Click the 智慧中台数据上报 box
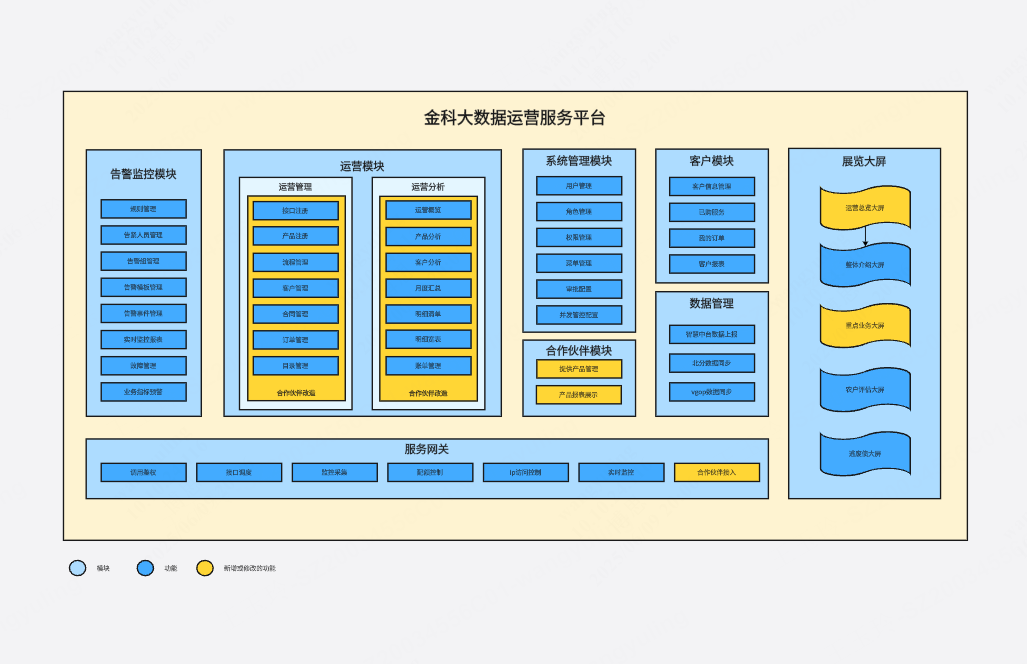The width and height of the screenshot is (1027, 664). pos(712,335)
